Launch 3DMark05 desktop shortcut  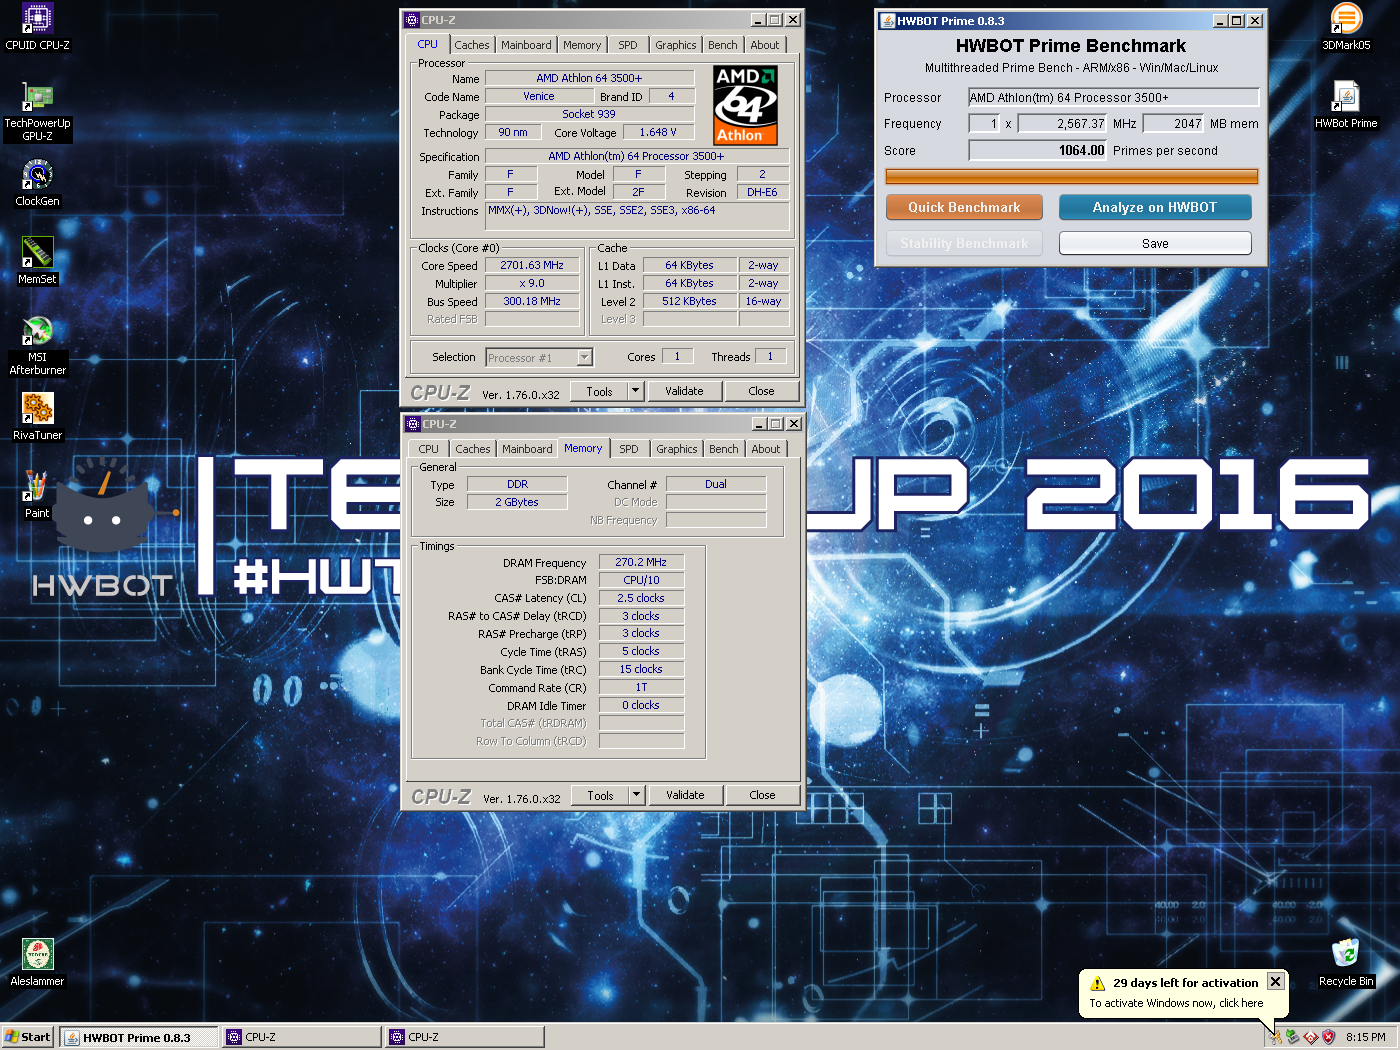click(x=1346, y=27)
